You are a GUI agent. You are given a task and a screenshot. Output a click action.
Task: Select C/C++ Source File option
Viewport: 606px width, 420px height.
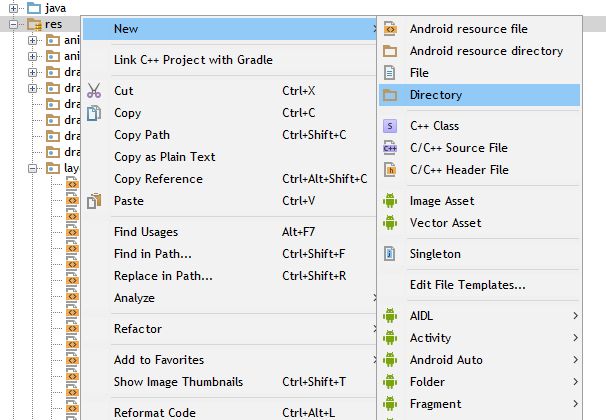click(479, 148)
